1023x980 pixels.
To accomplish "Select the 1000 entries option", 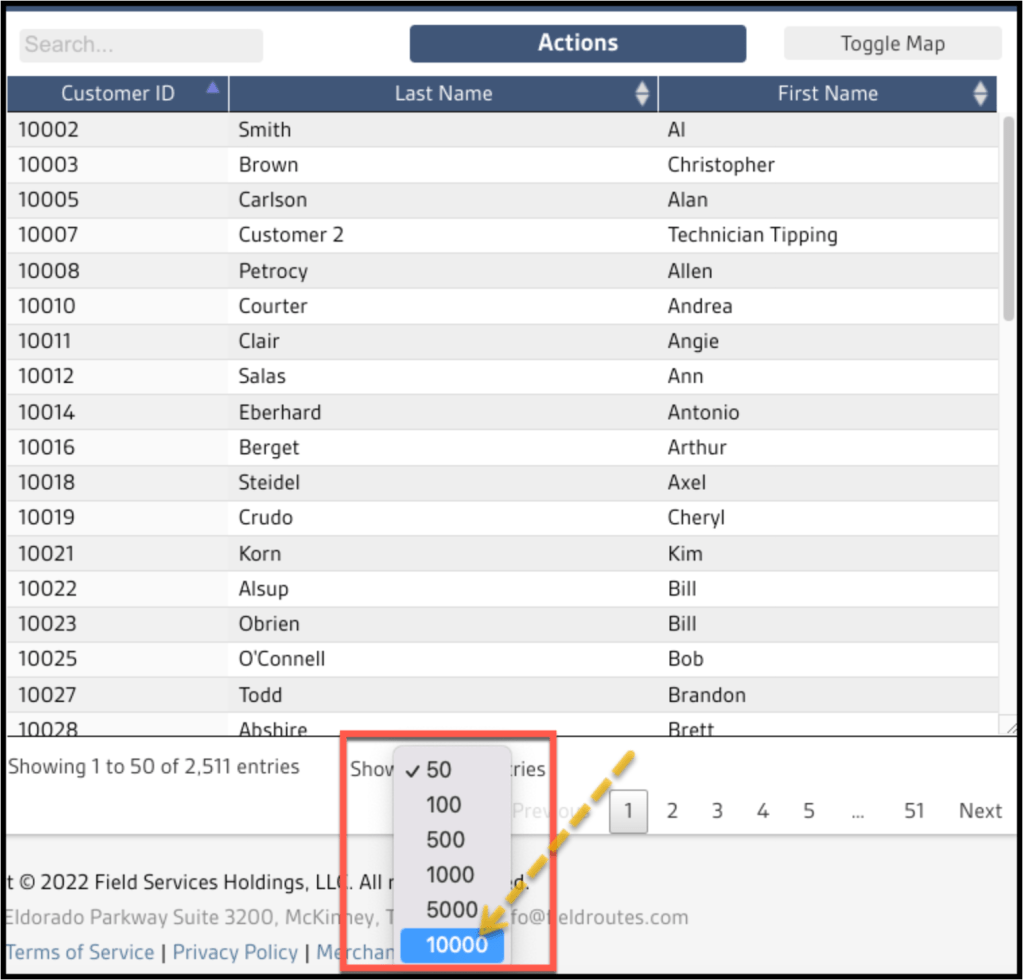I will coord(449,875).
